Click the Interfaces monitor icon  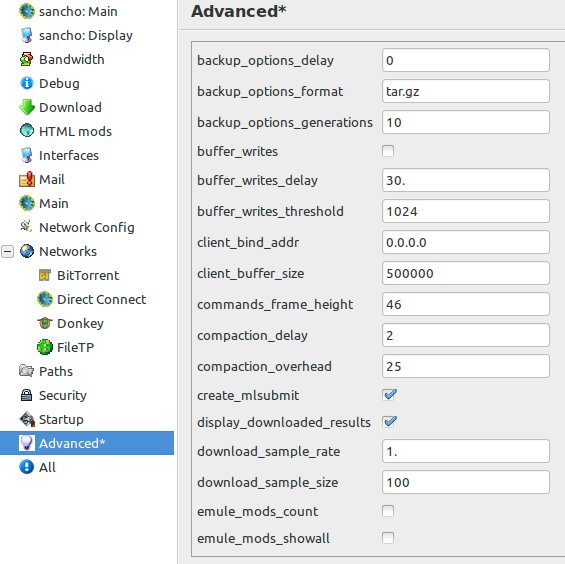[x=27, y=155]
